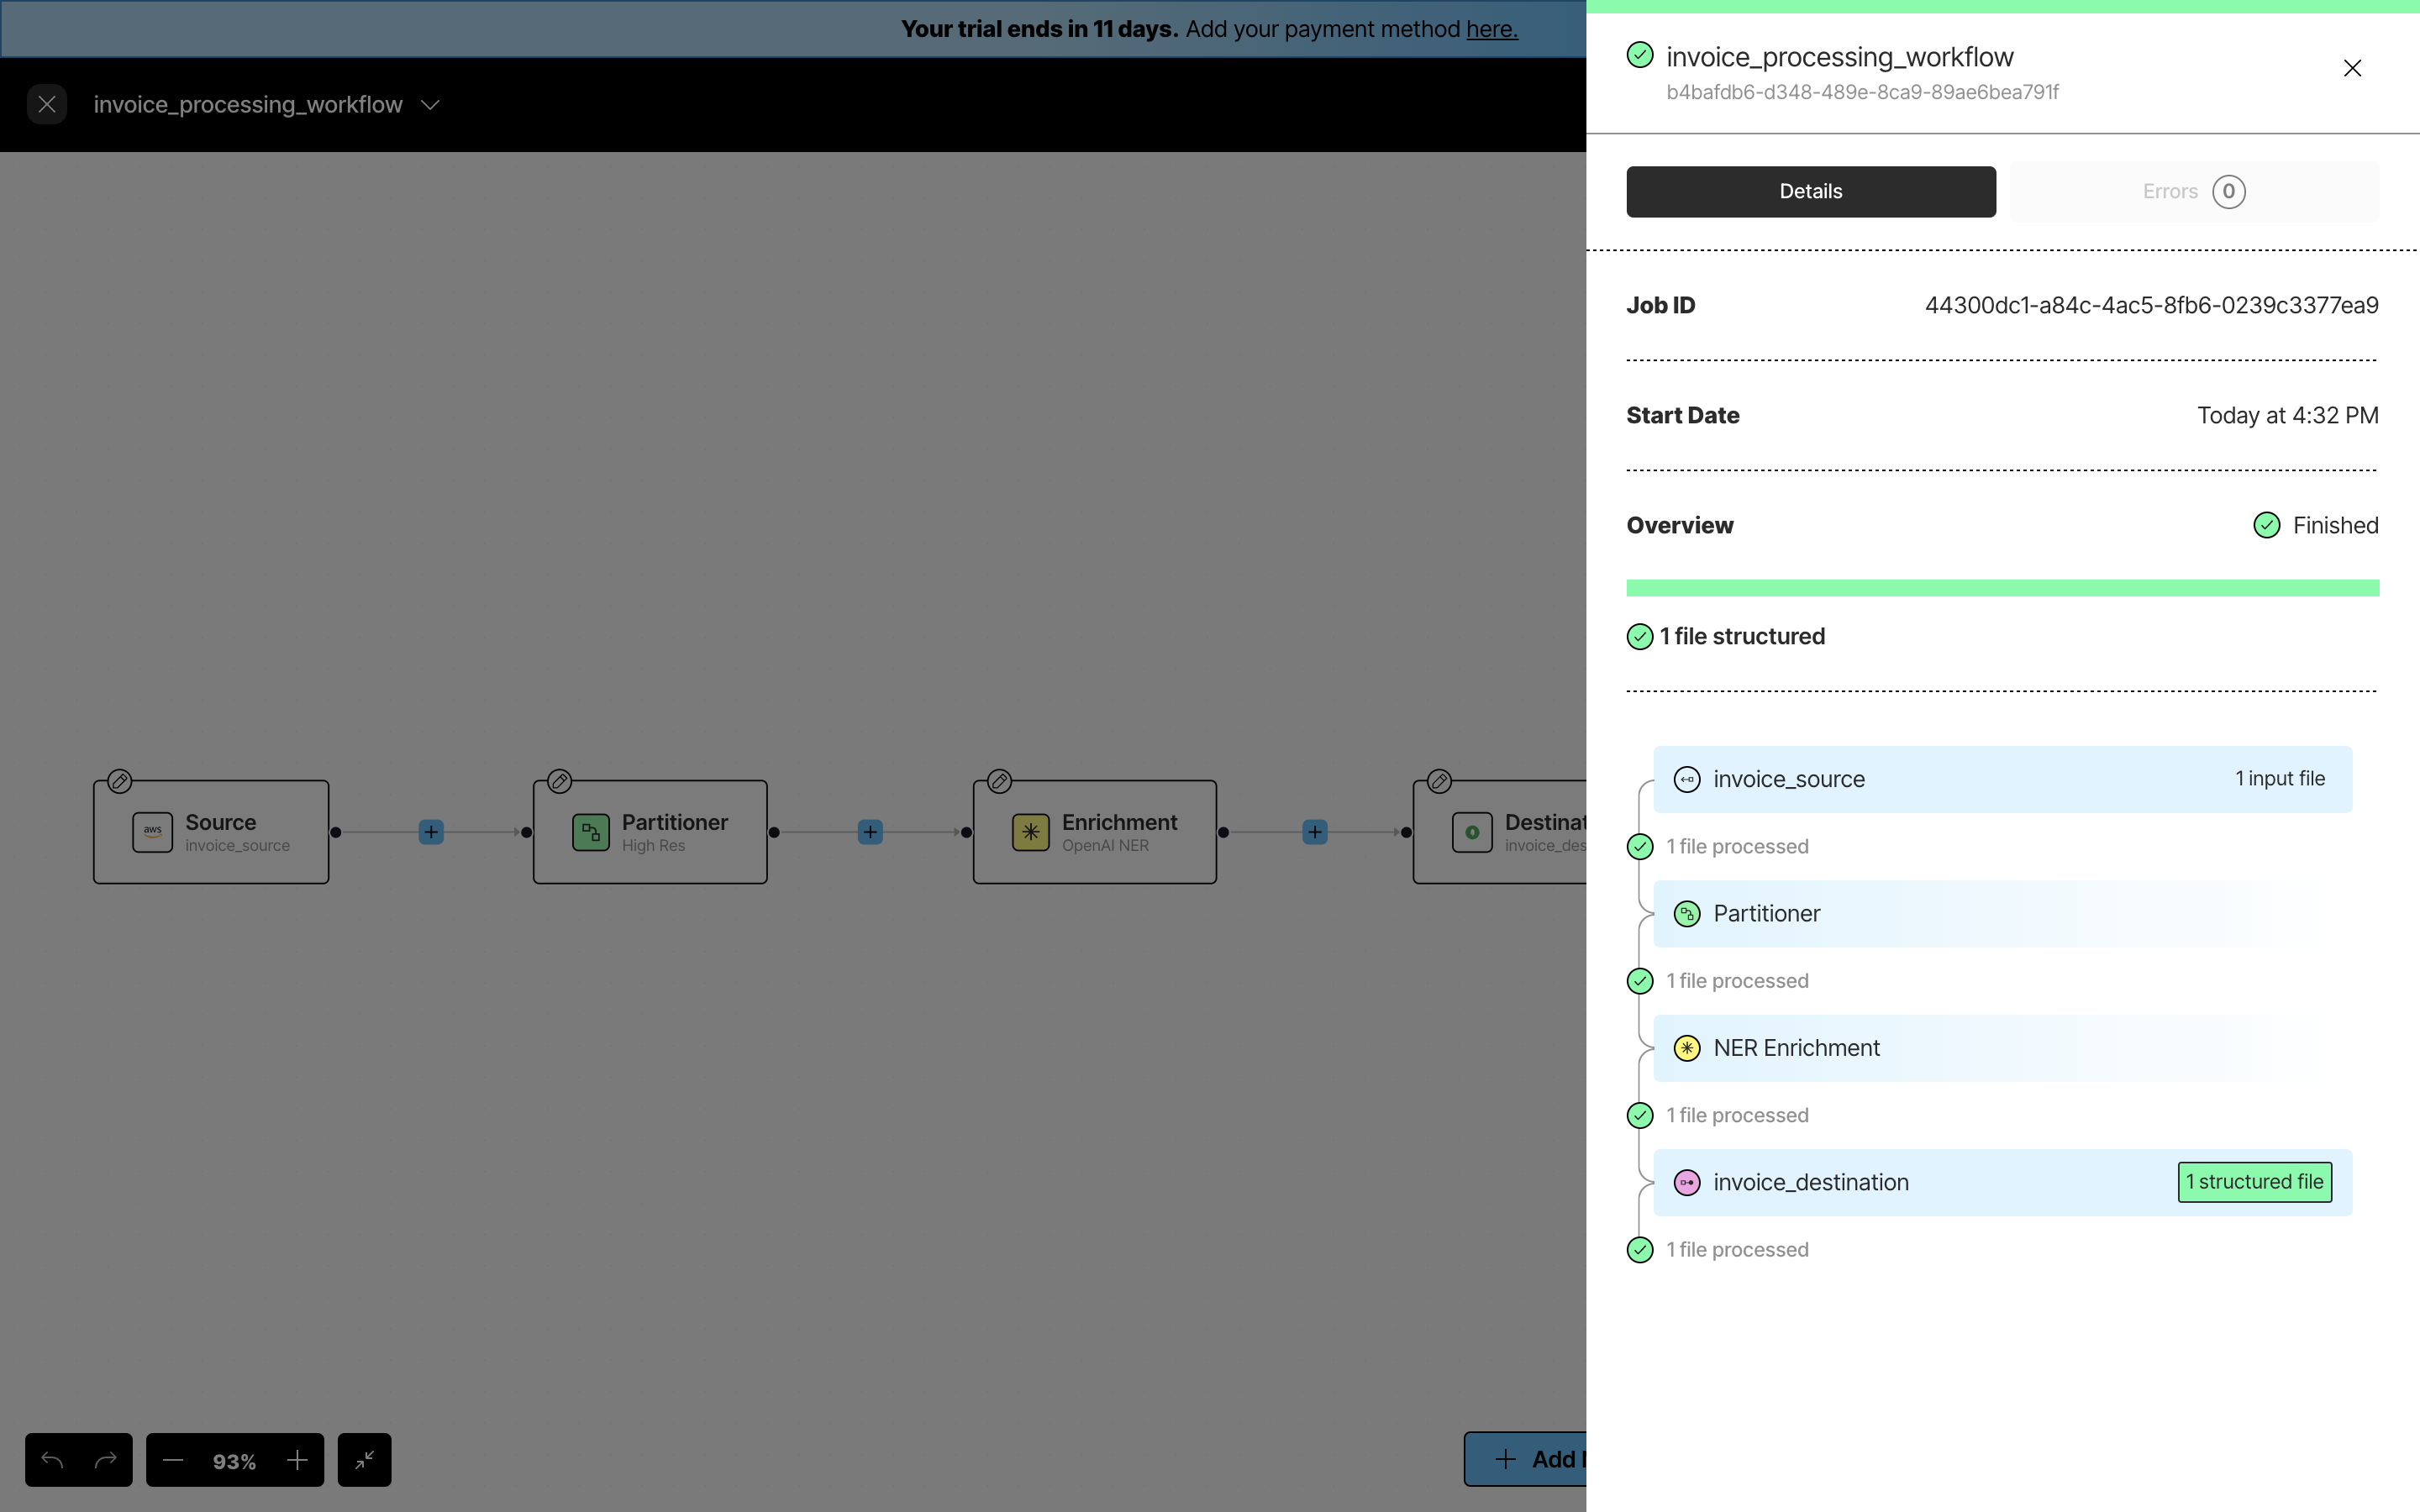The height and width of the screenshot is (1512, 2420).
Task: Zoom in with plus button
Action: (297, 1460)
